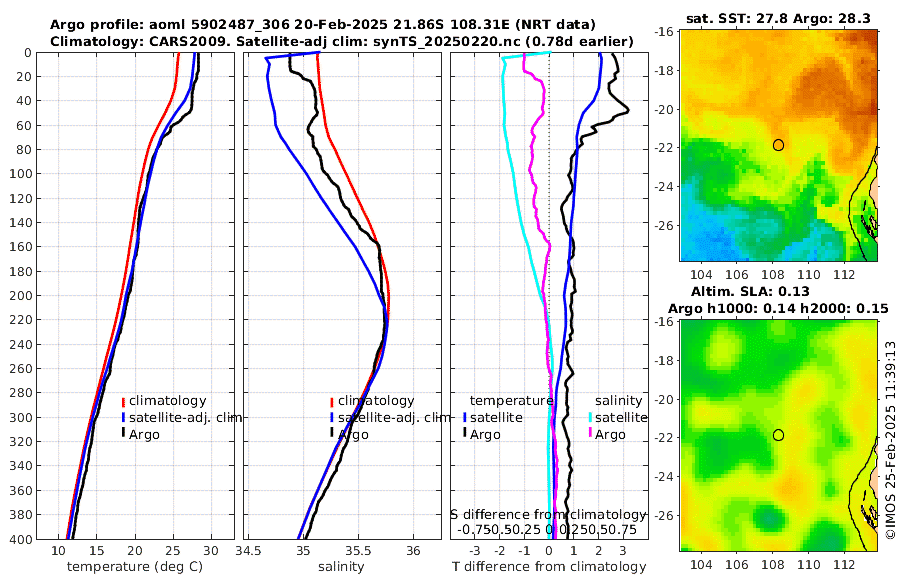
Task: Select 'satellite-adj. clim' legend entry in salinity panel
Action: click(394, 417)
